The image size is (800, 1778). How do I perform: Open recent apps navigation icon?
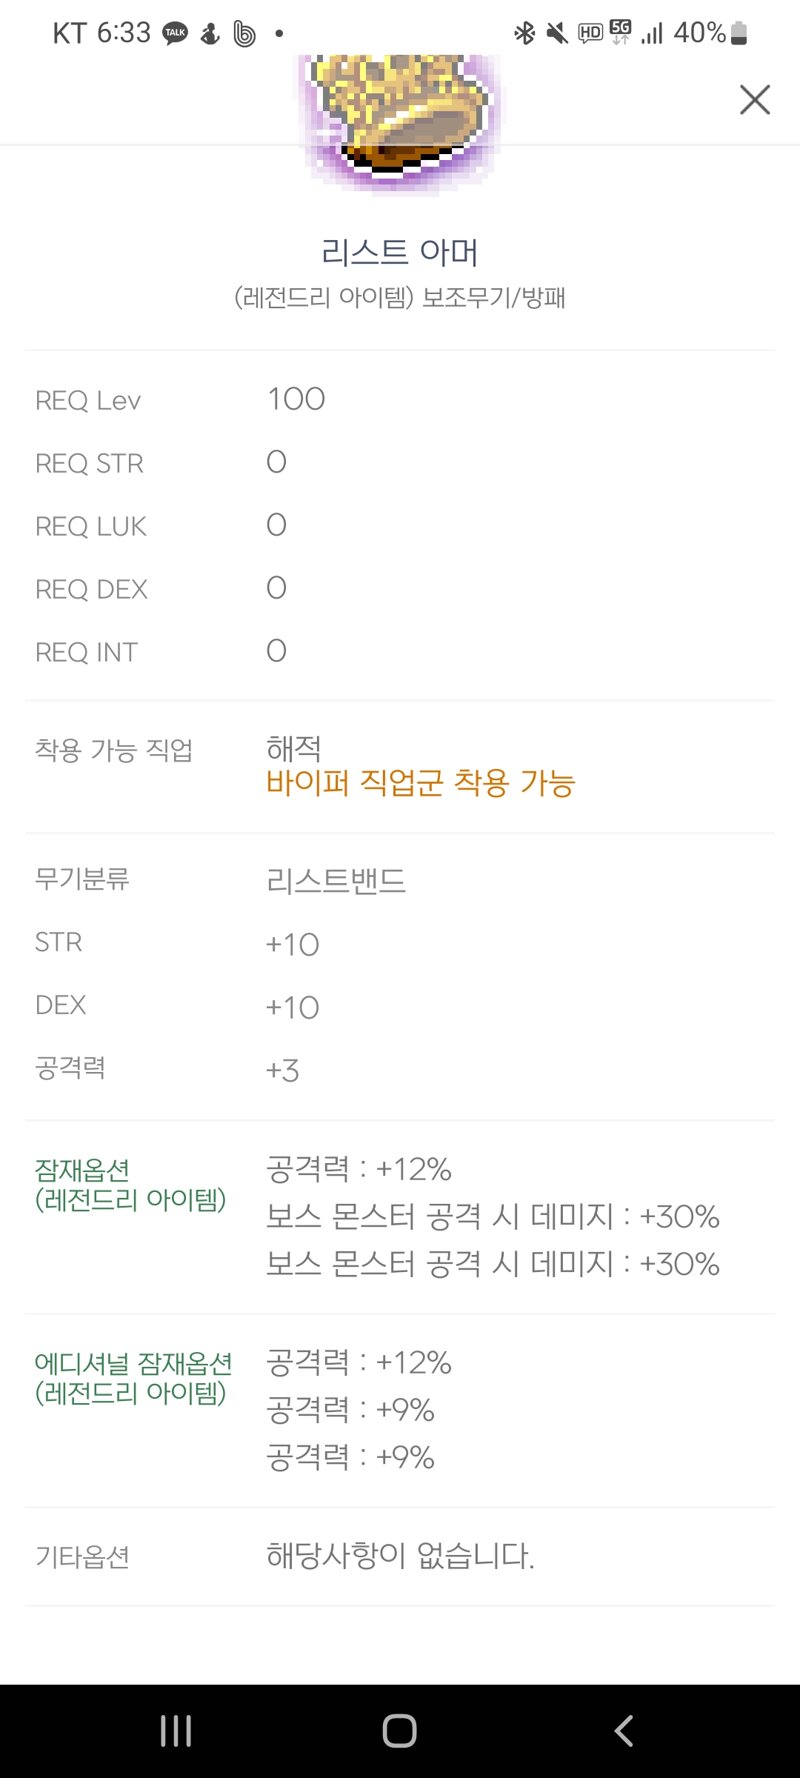click(176, 1730)
